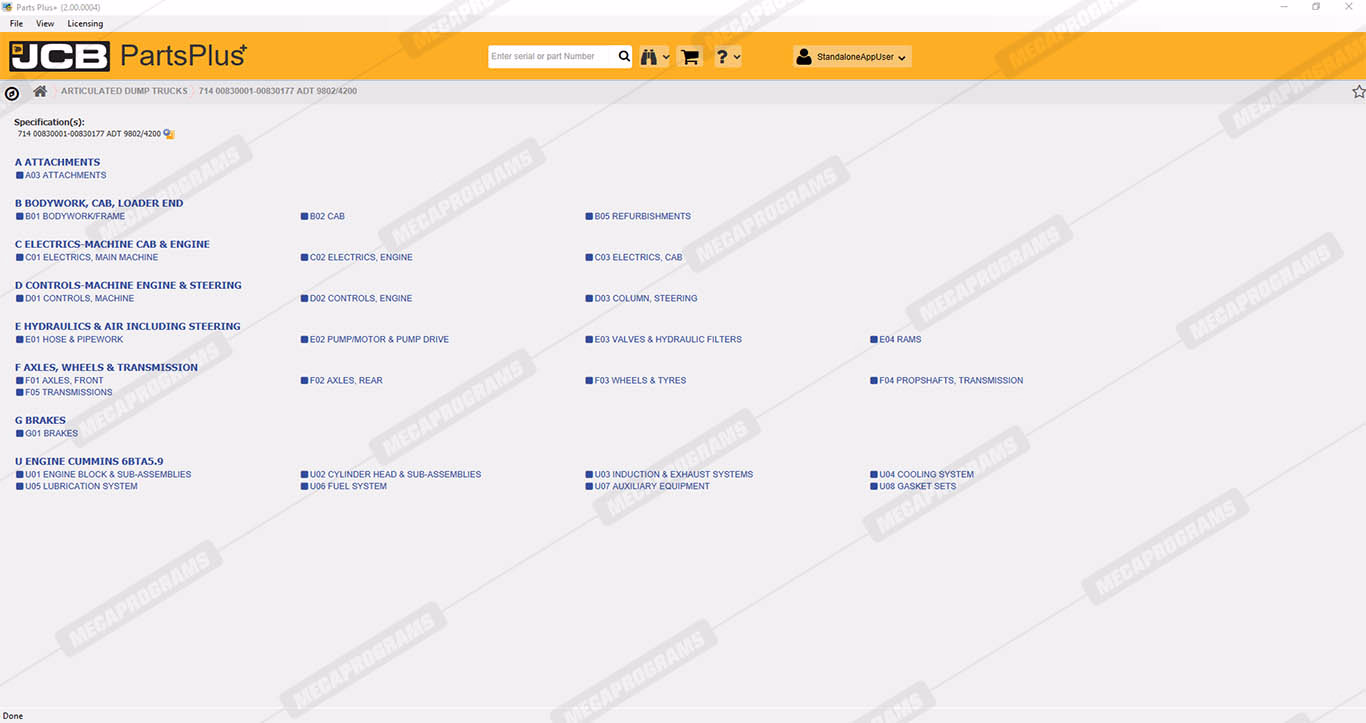The image size is (1366, 723).
Task: Add this page to favorites star
Action: coord(1358,92)
